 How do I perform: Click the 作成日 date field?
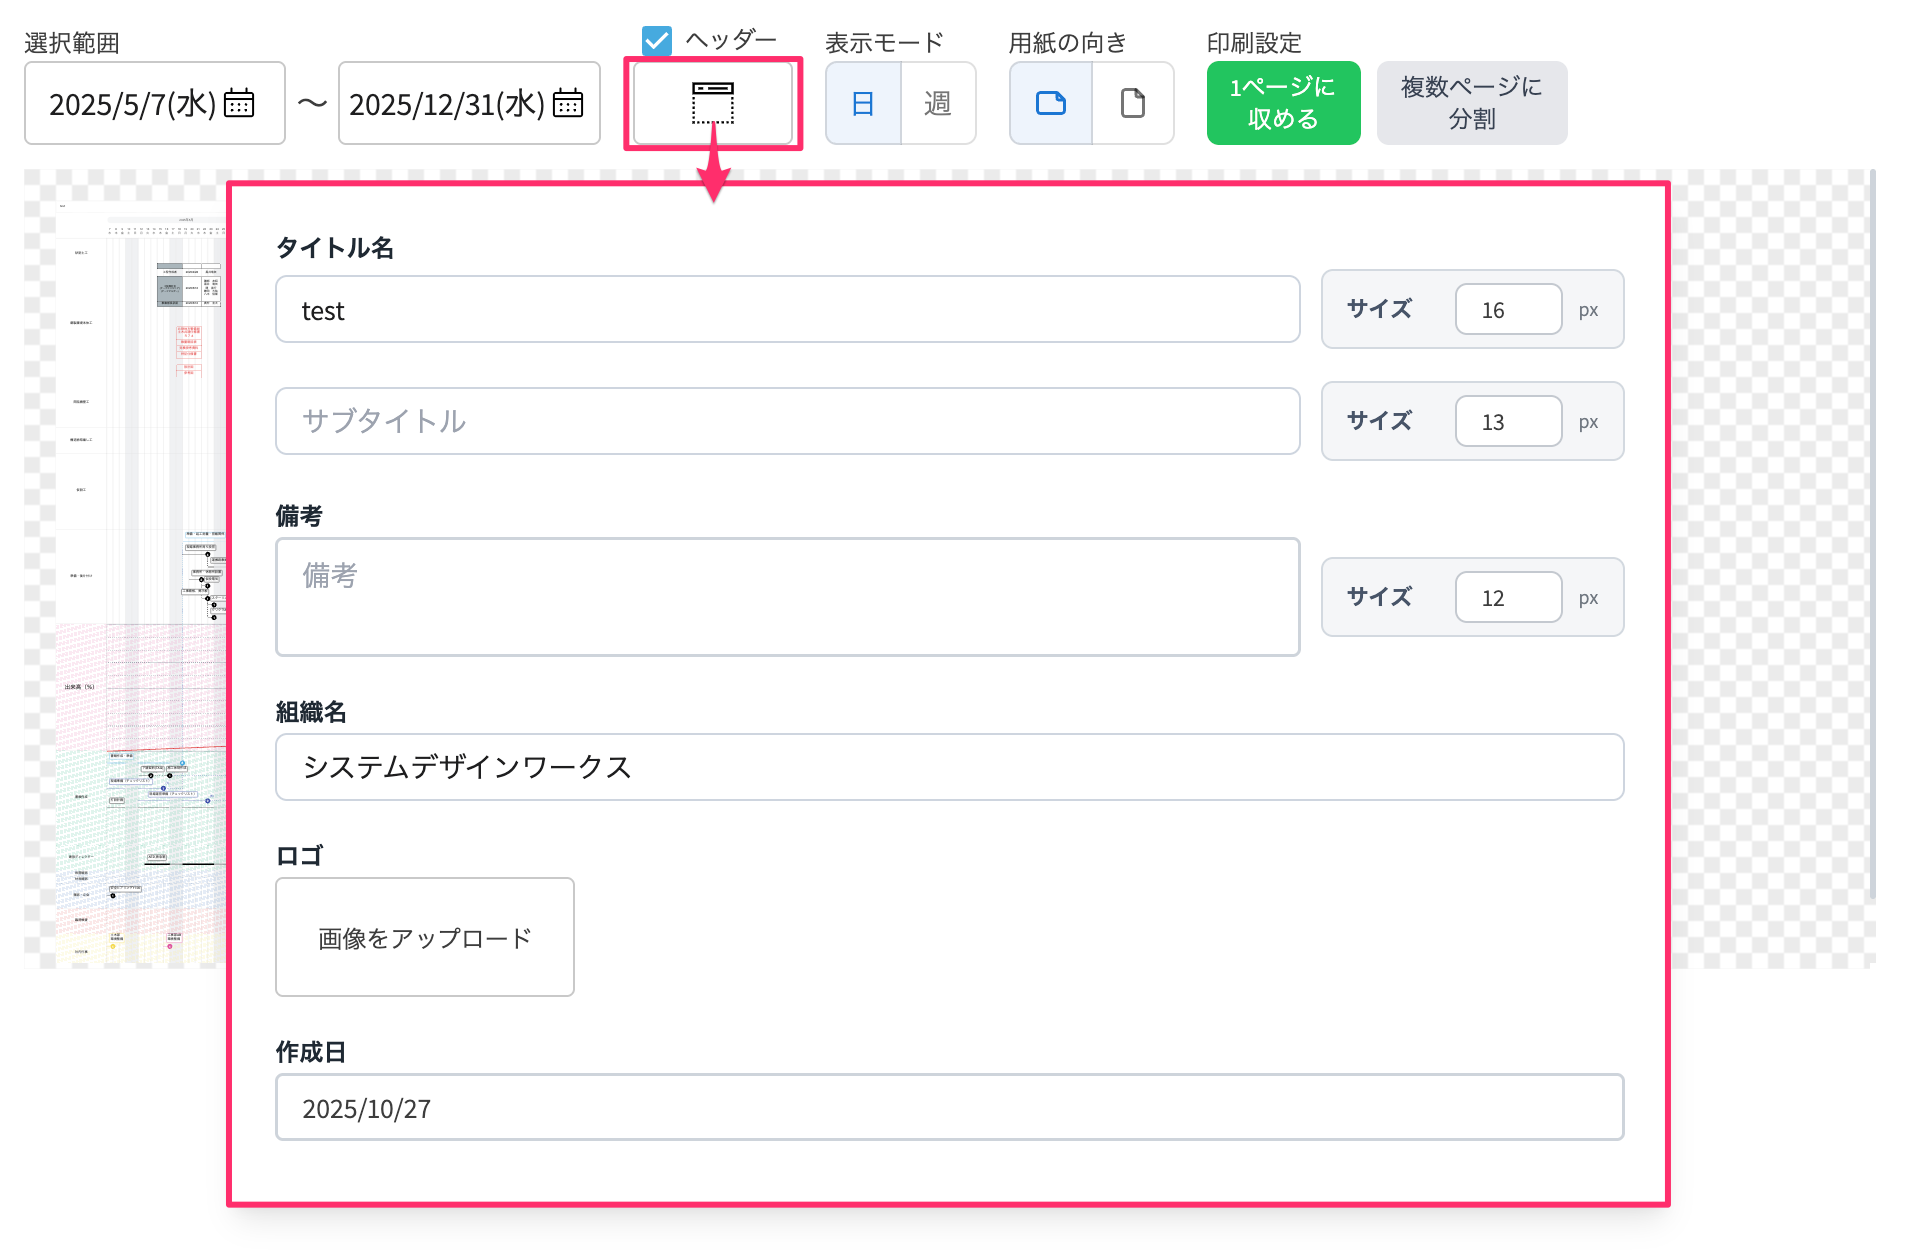point(949,1108)
